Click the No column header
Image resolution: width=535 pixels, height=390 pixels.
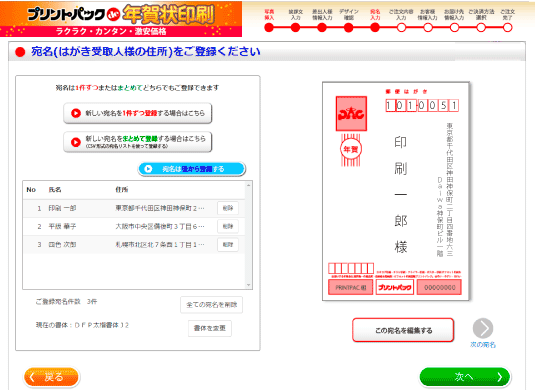[31, 189]
